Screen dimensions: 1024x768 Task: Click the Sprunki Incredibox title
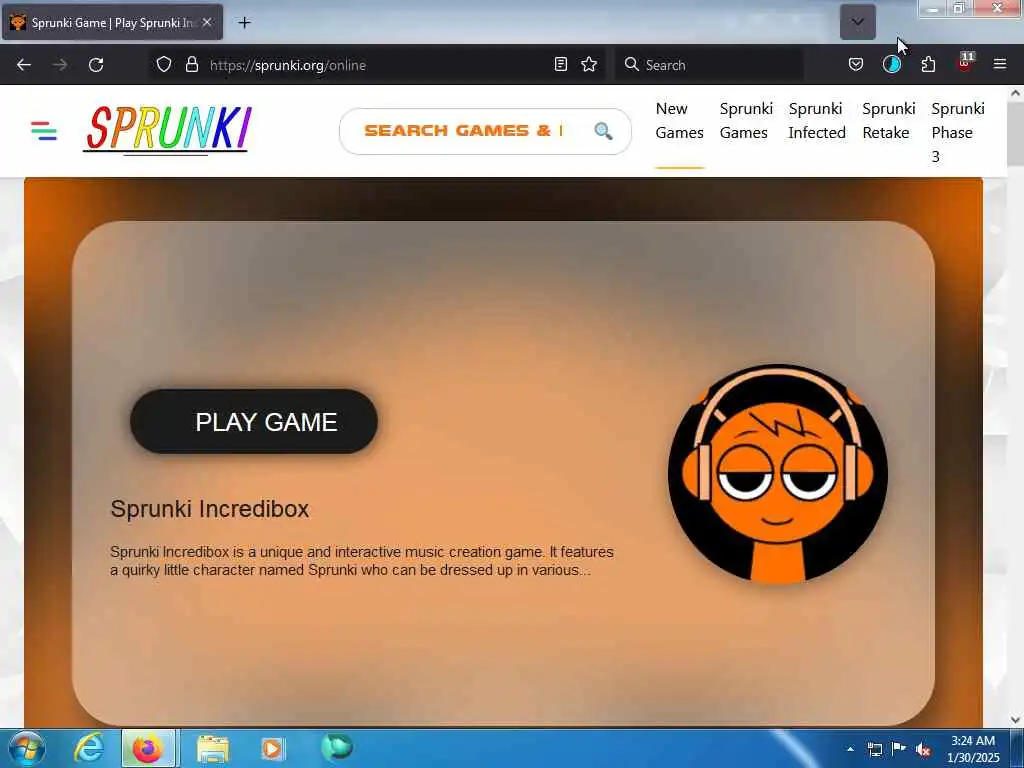[x=210, y=509]
